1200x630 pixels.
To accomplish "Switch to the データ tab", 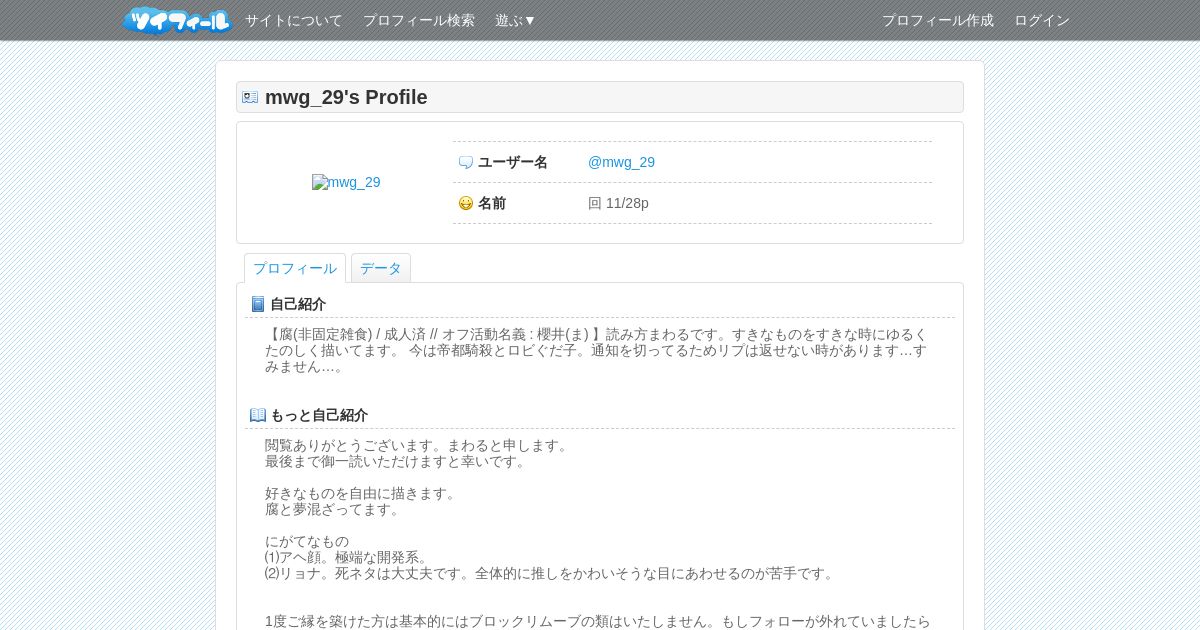I will [381, 268].
